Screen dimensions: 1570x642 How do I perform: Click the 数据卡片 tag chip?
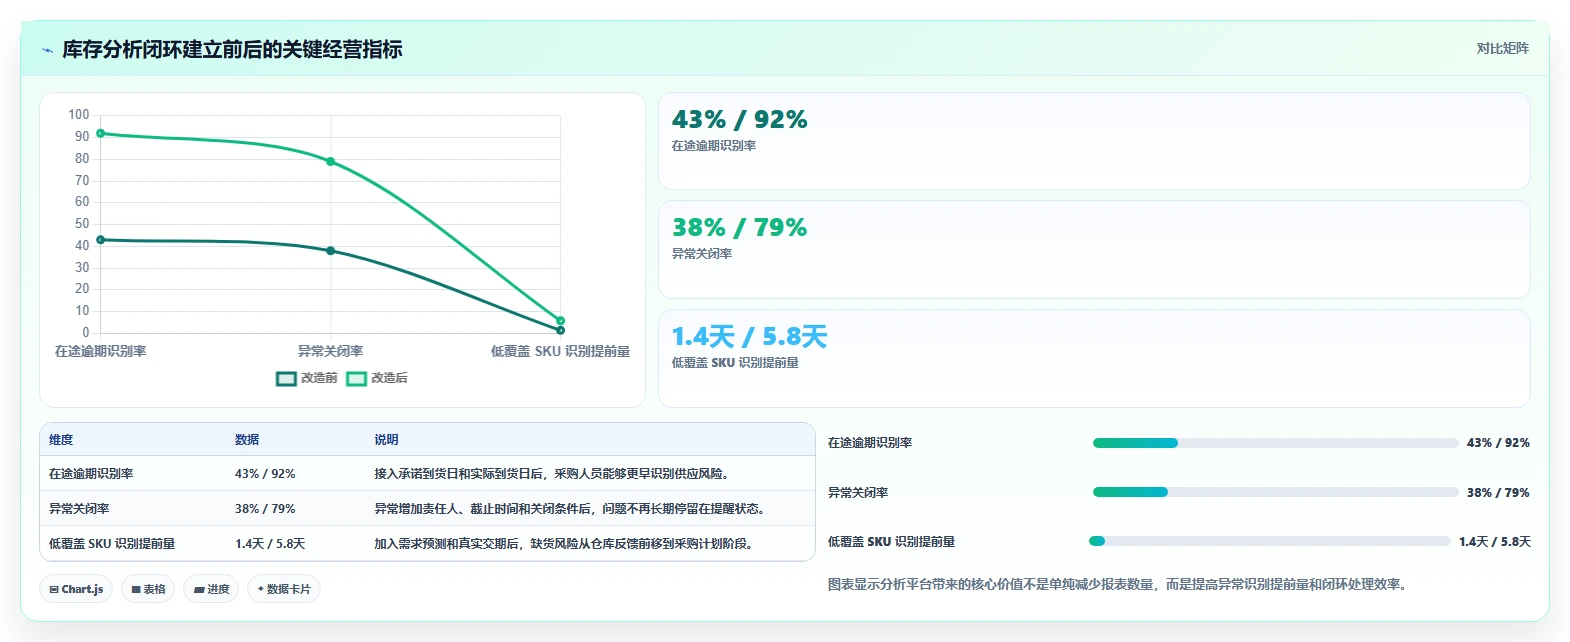tap(284, 589)
